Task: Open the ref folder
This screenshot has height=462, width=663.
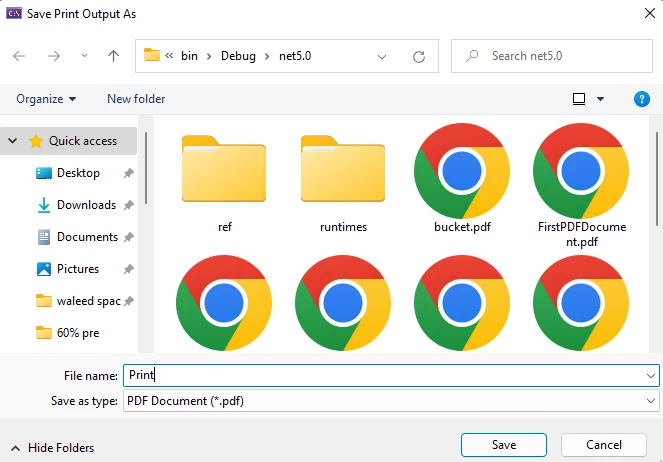Action: 224,172
